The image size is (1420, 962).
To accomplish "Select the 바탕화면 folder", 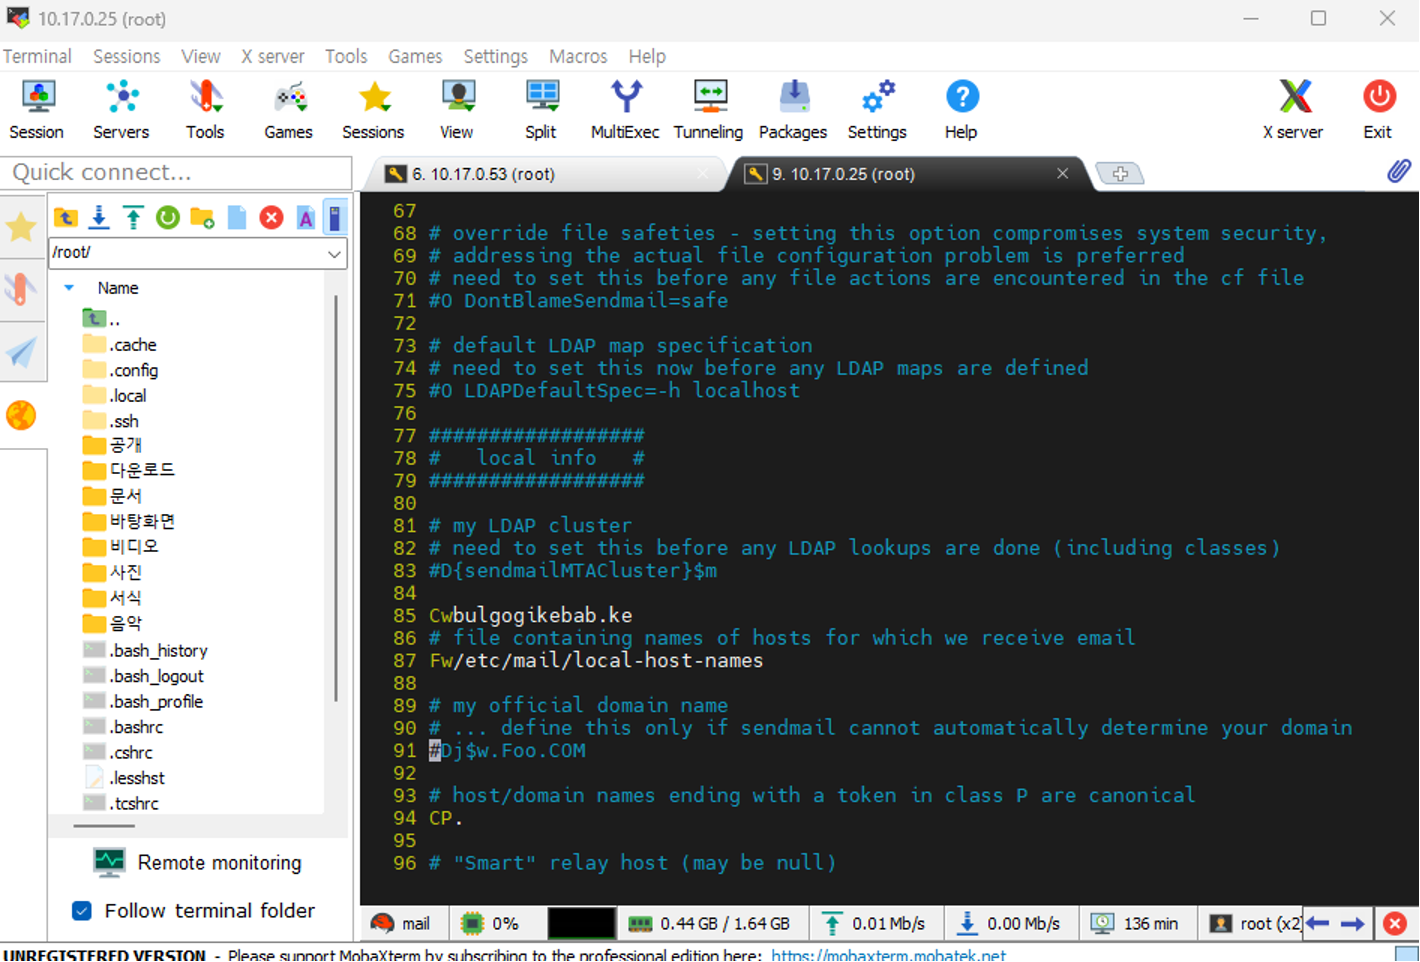I will click(x=142, y=521).
